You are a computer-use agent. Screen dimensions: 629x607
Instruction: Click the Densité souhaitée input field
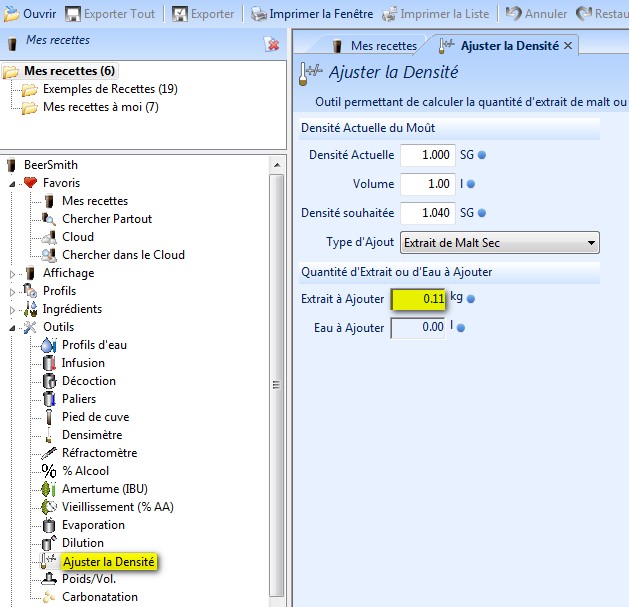click(427, 213)
